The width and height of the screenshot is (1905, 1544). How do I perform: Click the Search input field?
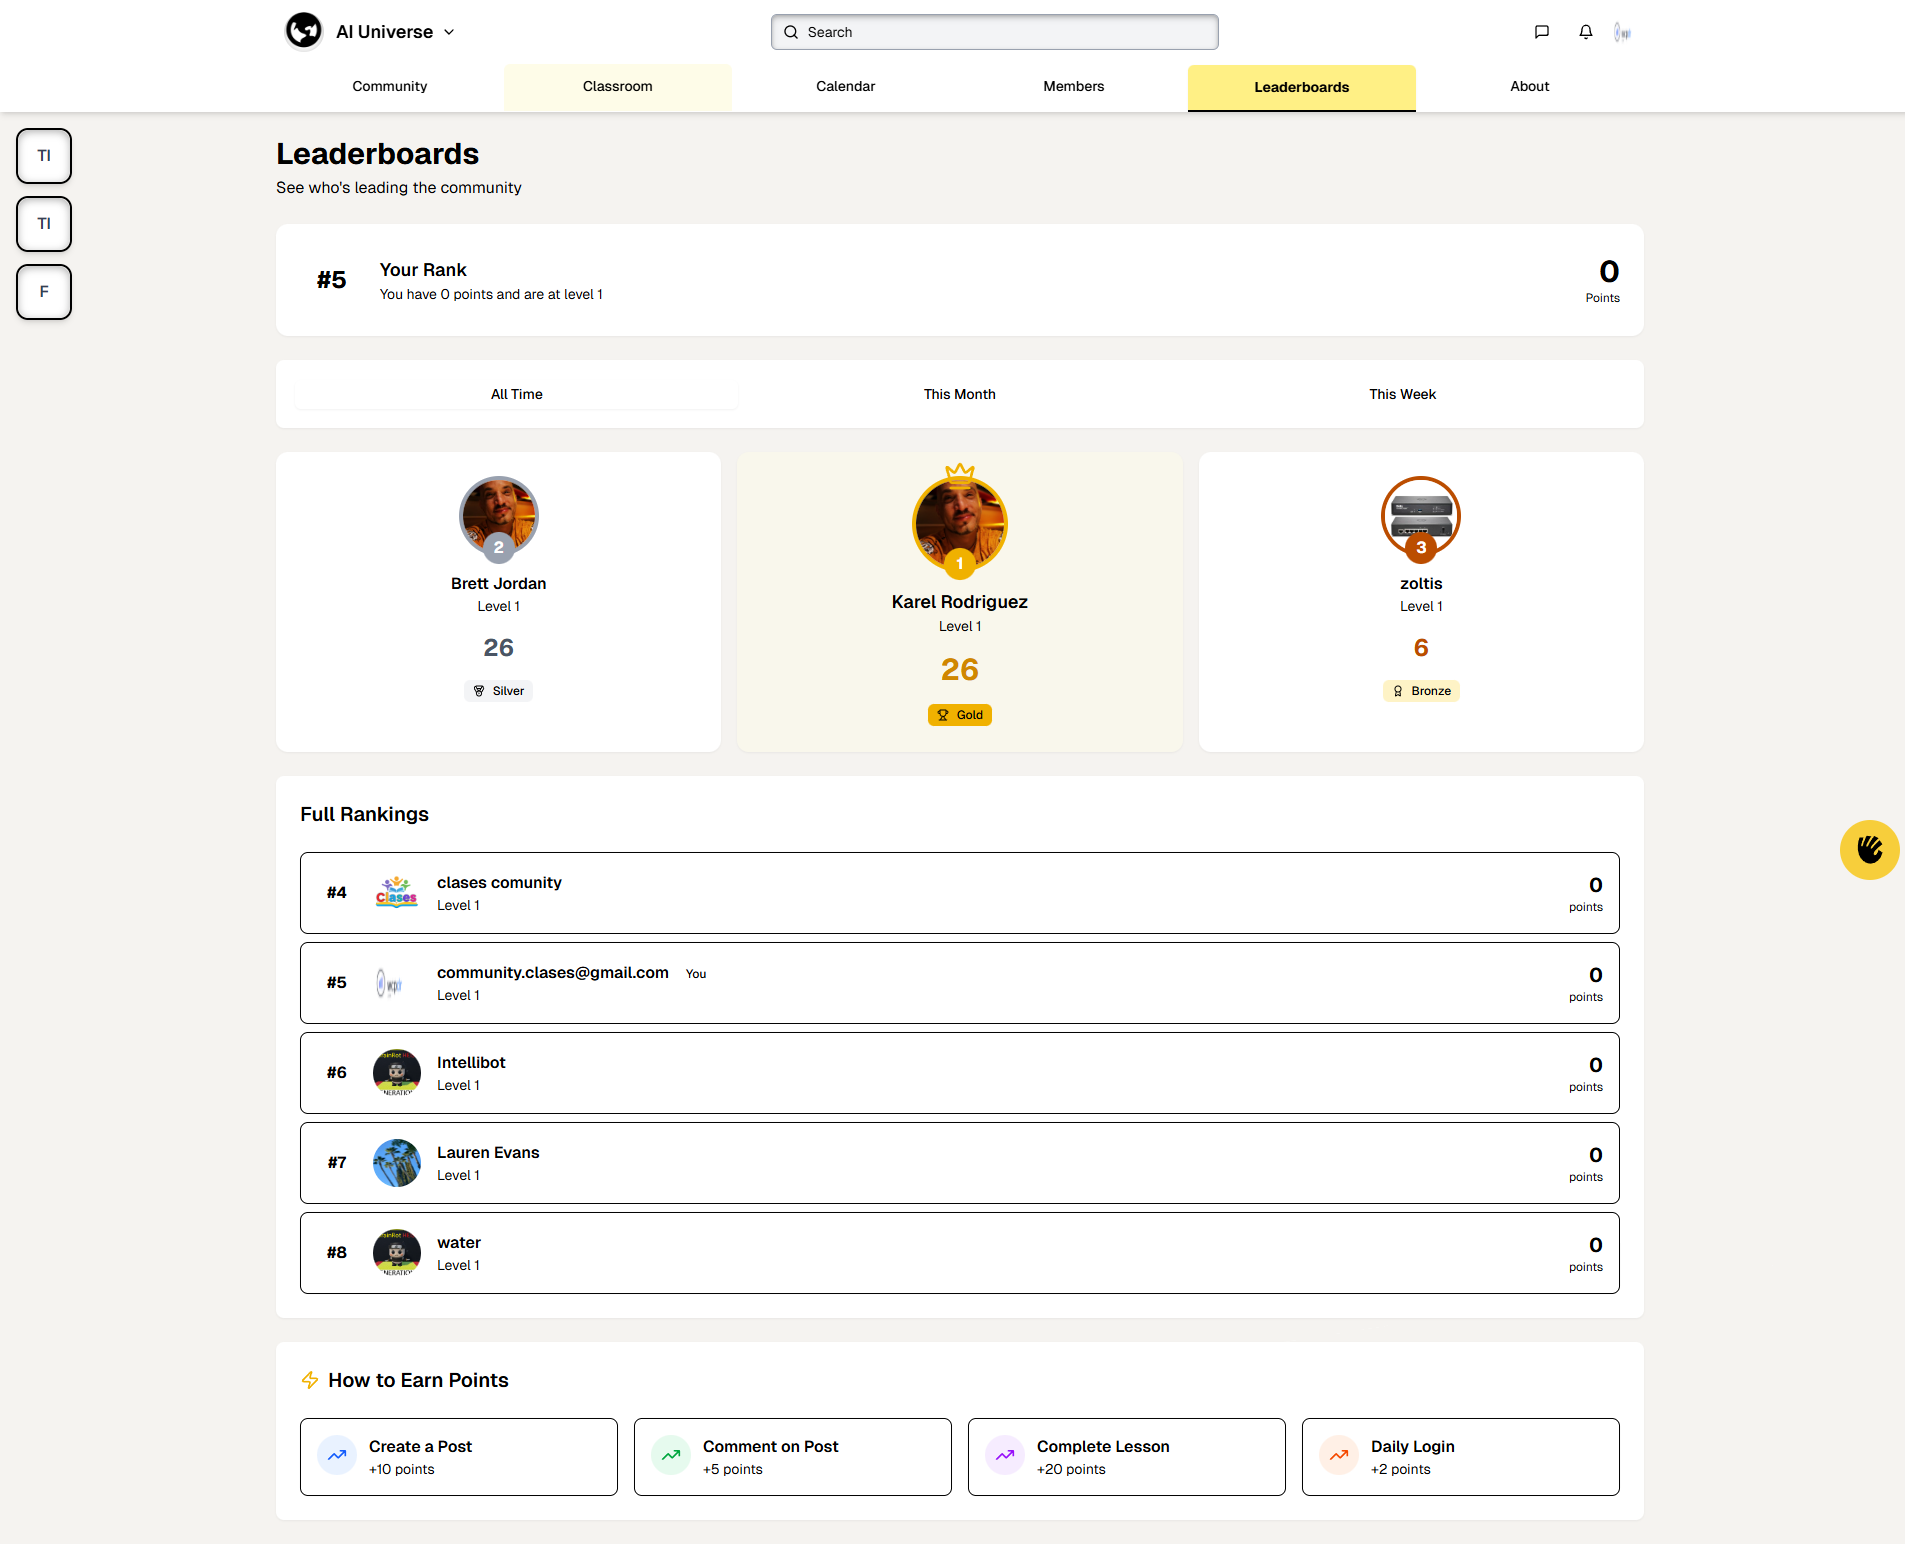pyautogui.click(x=995, y=32)
